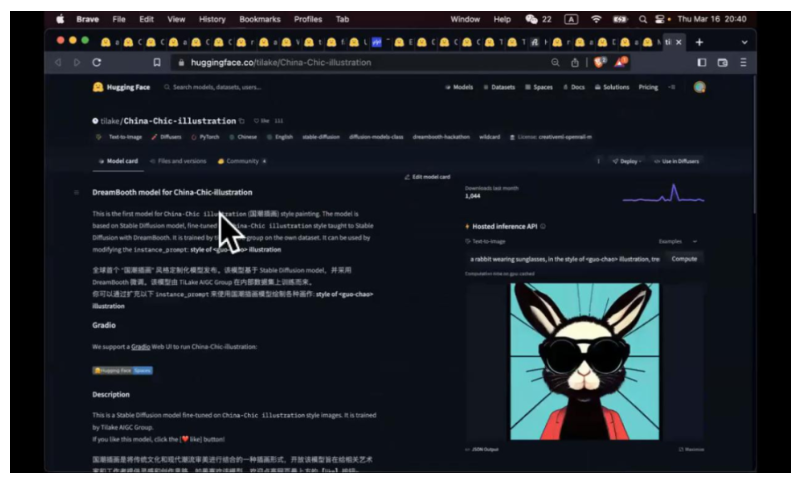Expand JSON Output below image
Image resolution: width=799 pixels, height=478 pixels.
482,449
